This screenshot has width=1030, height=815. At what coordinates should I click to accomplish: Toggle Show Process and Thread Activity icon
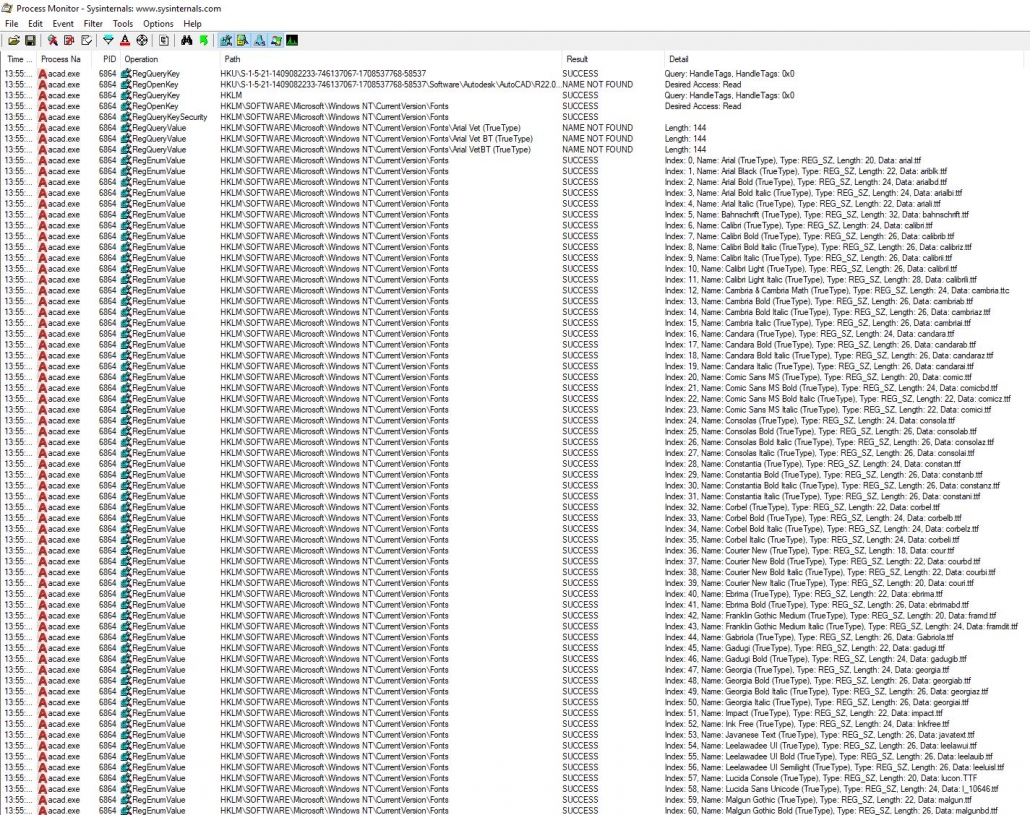276,41
